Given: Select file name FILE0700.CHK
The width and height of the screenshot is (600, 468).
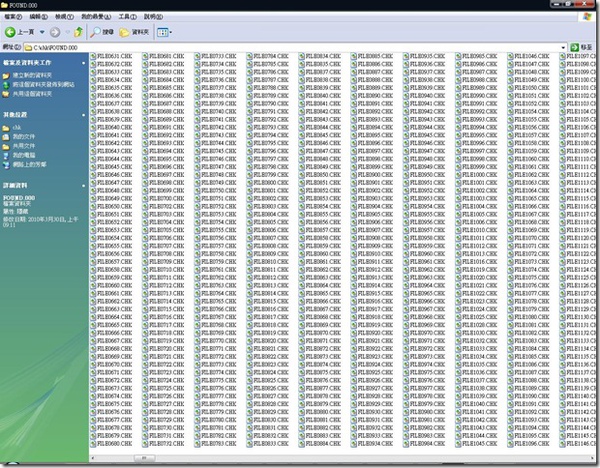Looking at the screenshot, I should [x=166, y=199].
